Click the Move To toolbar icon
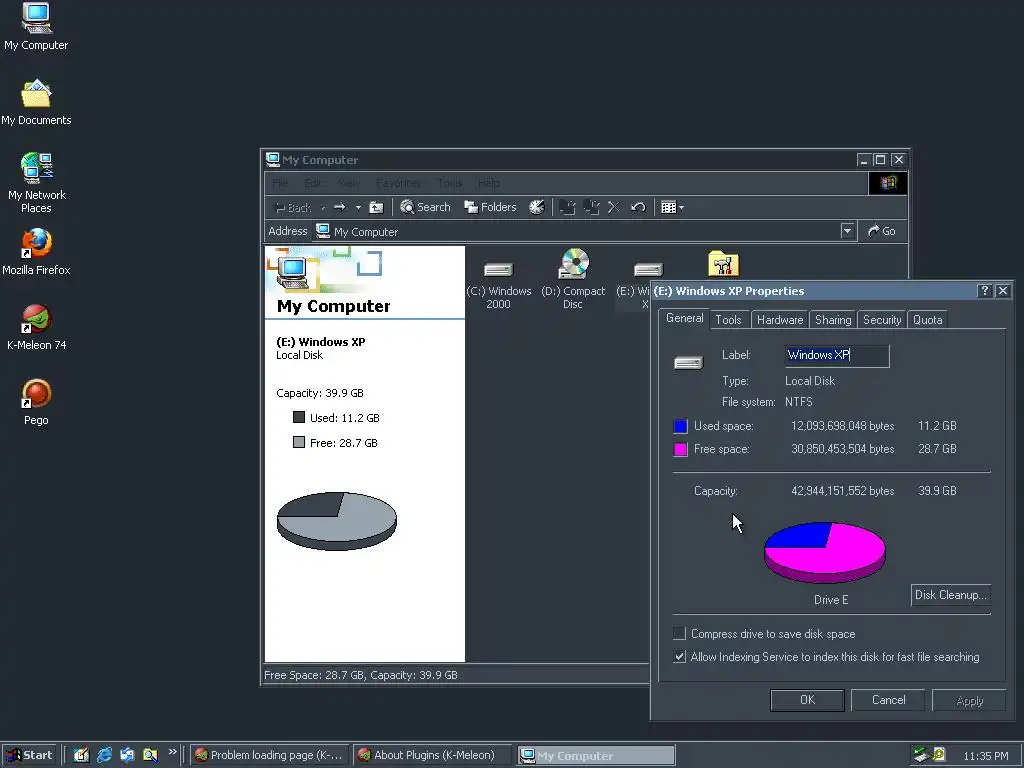The height and width of the screenshot is (768, 1024). pyautogui.click(x=568, y=208)
